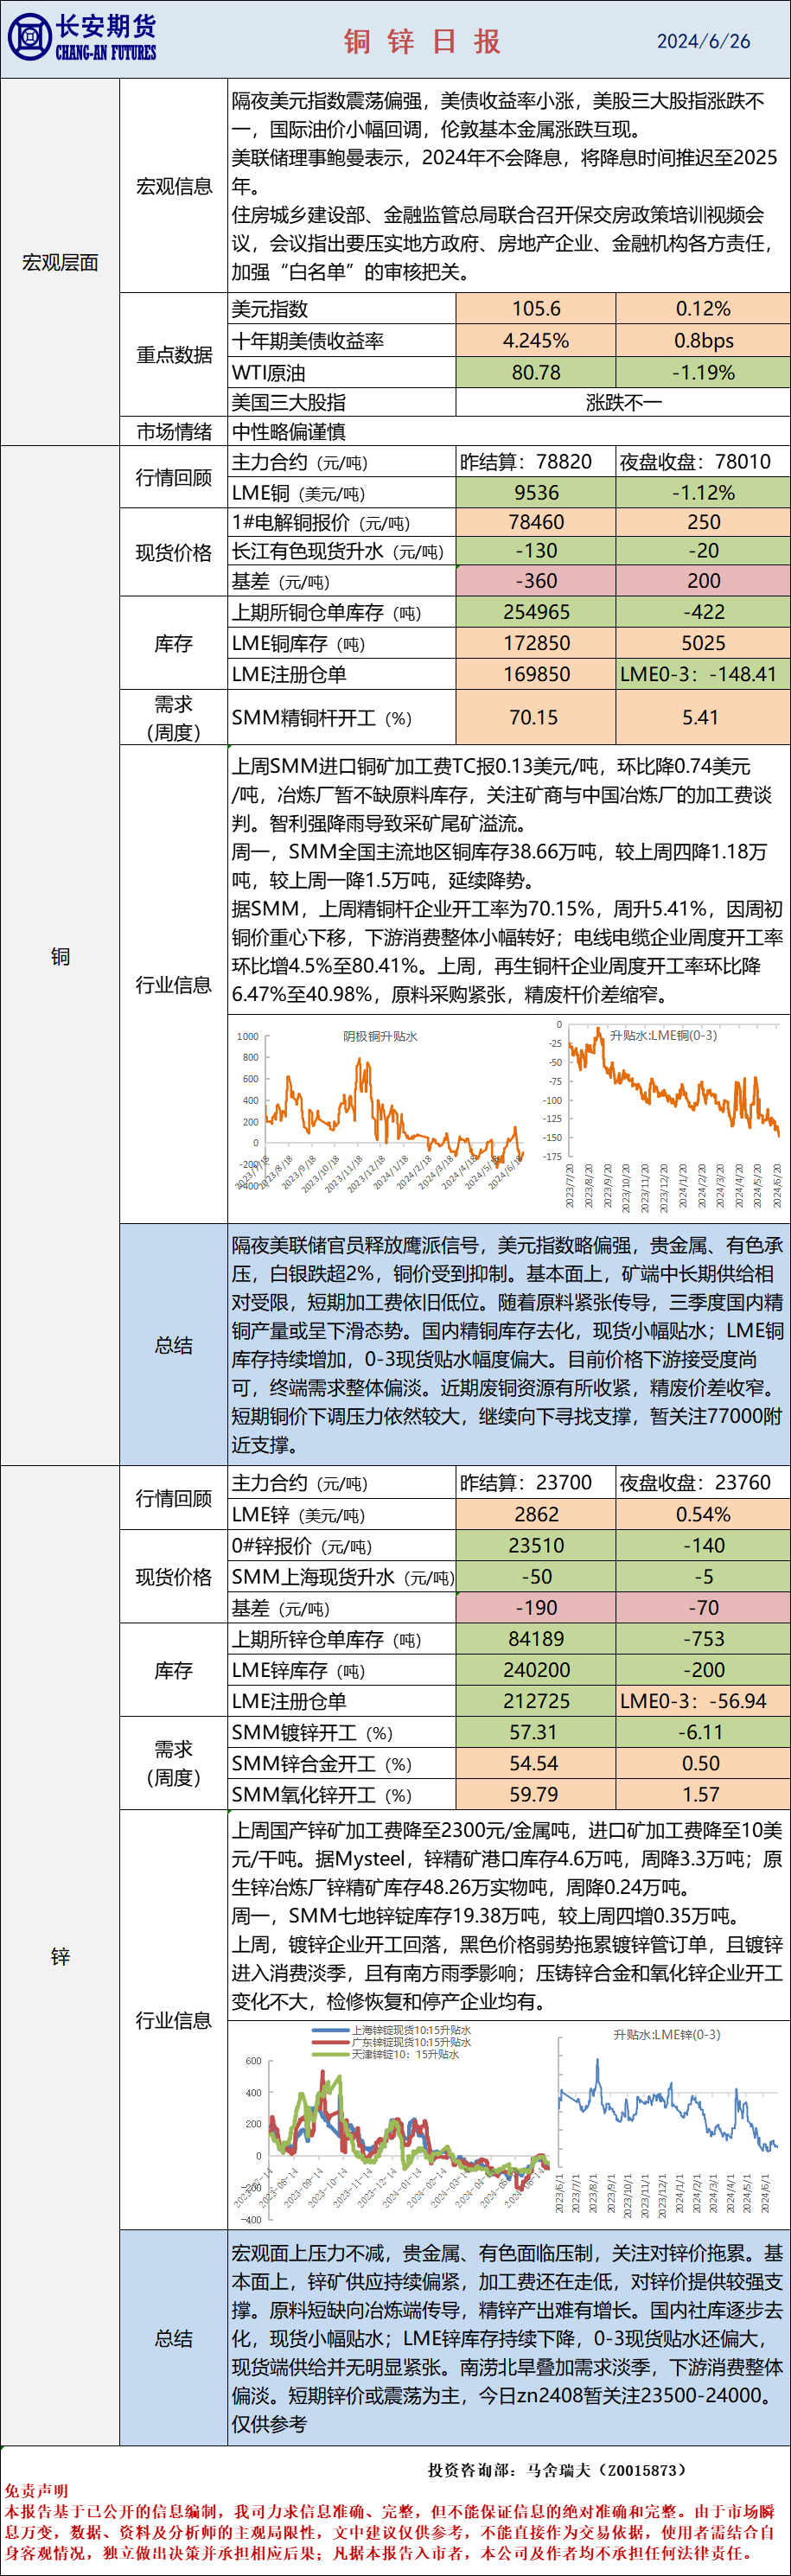Click the 宏观层面 section label
Image resolution: width=791 pixels, height=2576 pixels.
pyautogui.click(x=60, y=262)
